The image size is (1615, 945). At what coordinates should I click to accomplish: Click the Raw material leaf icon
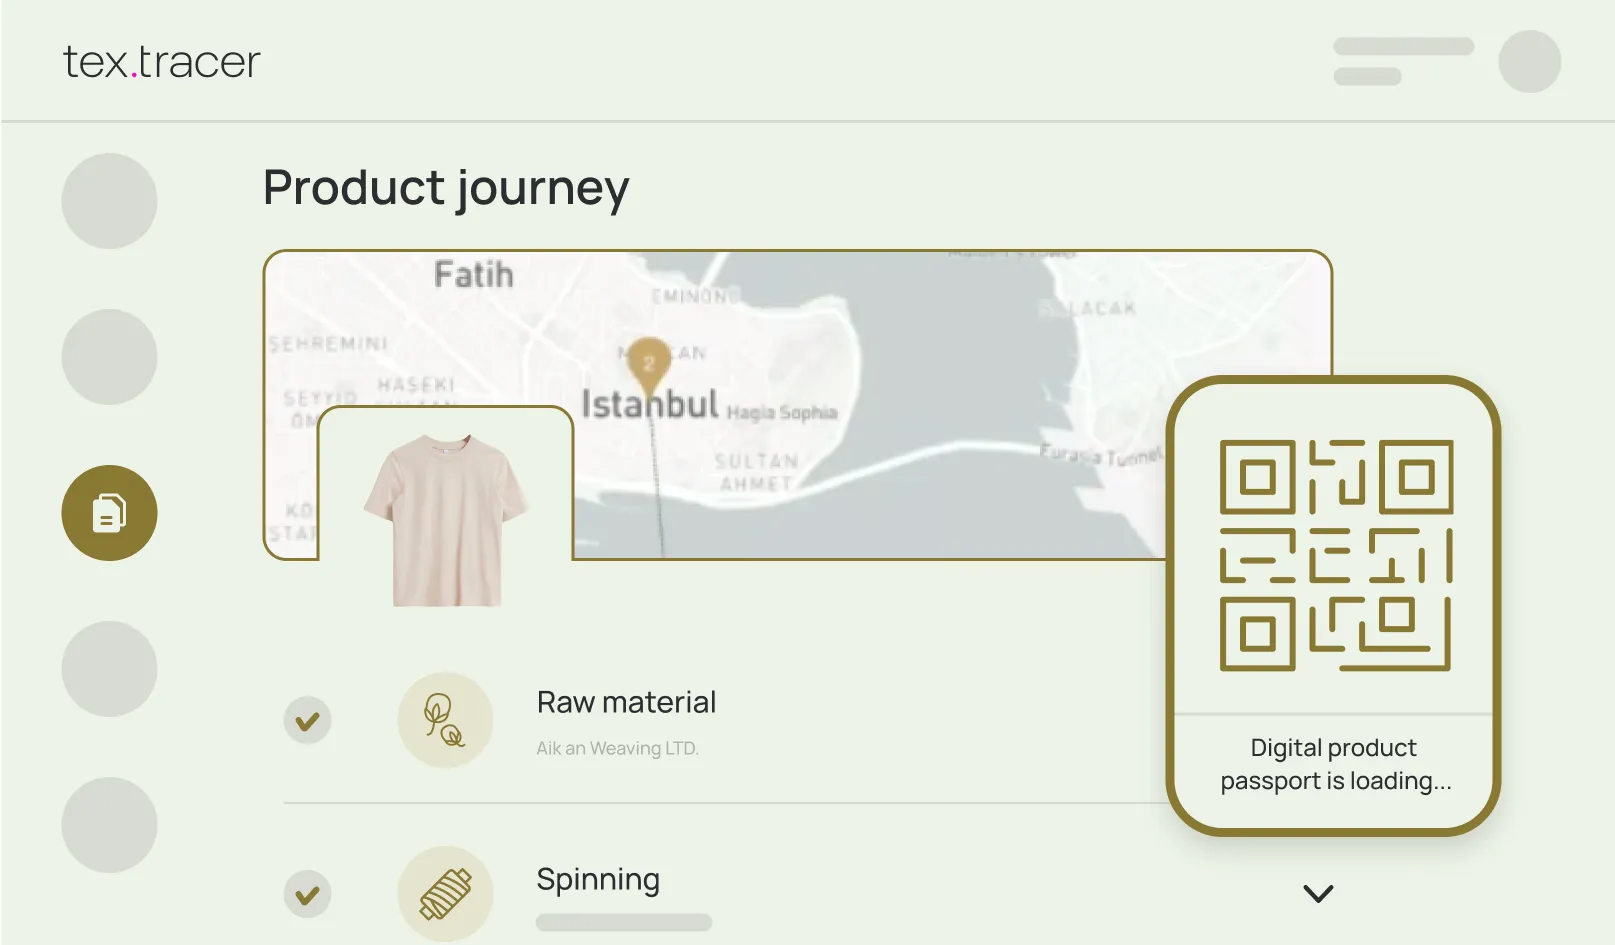point(445,719)
